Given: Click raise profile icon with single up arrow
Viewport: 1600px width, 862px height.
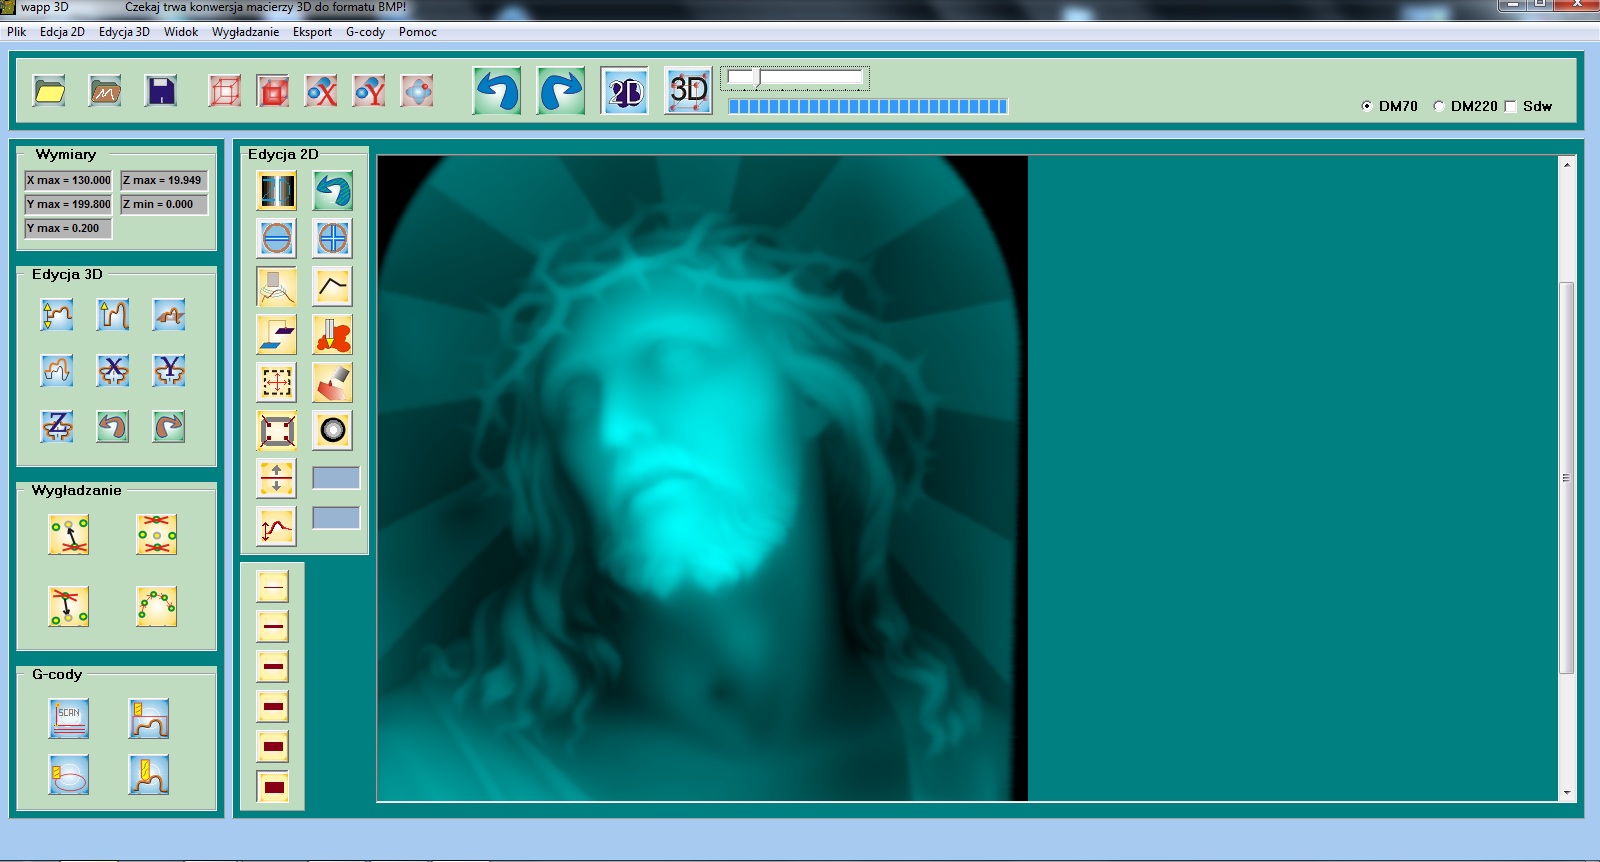Looking at the screenshot, I should 113,315.
